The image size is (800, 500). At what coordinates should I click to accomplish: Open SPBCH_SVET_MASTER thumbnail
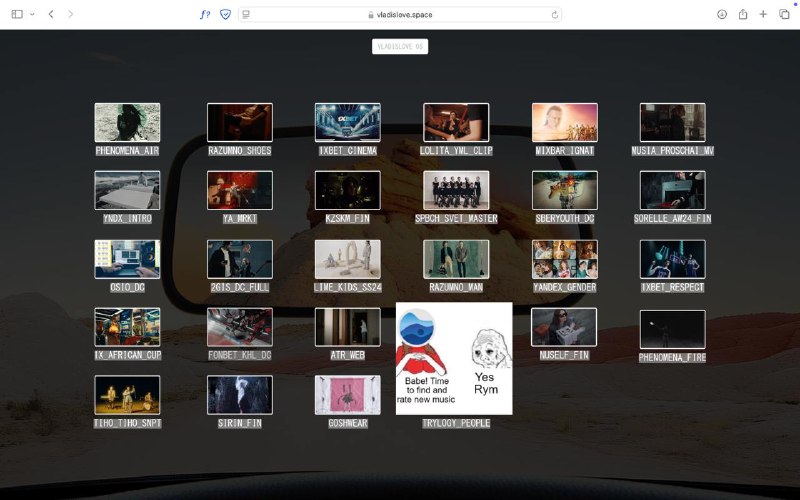(456, 190)
